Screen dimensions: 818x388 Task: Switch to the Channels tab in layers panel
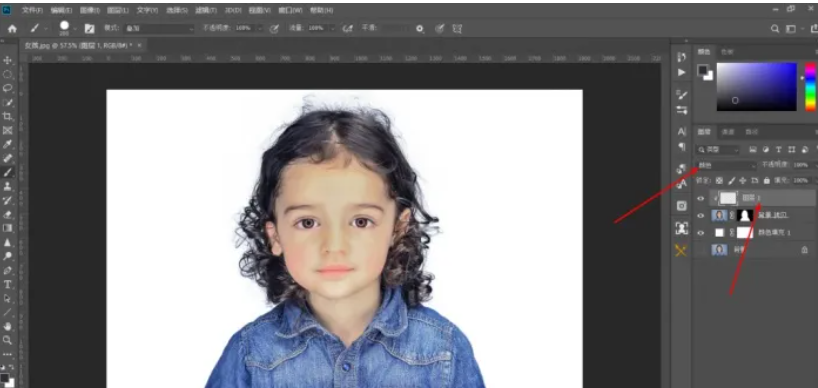728,132
